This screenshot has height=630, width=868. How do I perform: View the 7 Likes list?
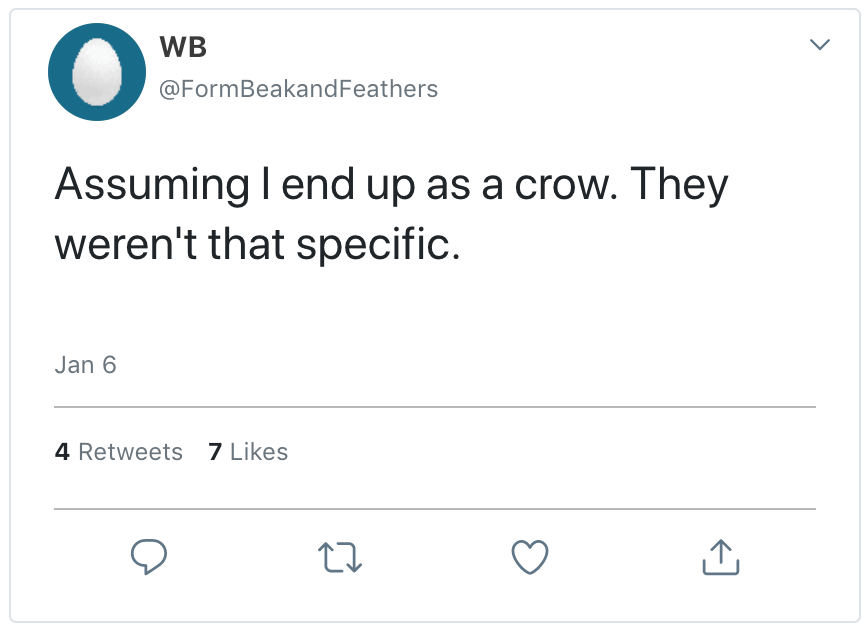(x=248, y=452)
